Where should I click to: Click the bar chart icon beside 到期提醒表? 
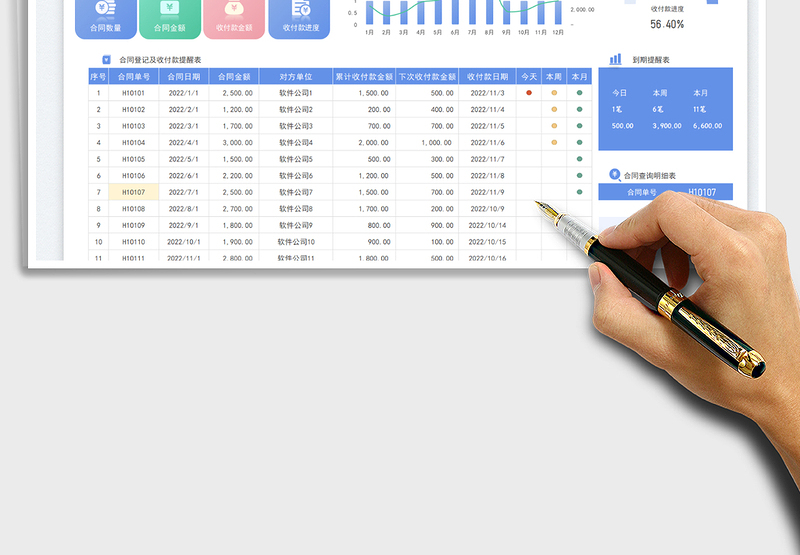point(615,60)
